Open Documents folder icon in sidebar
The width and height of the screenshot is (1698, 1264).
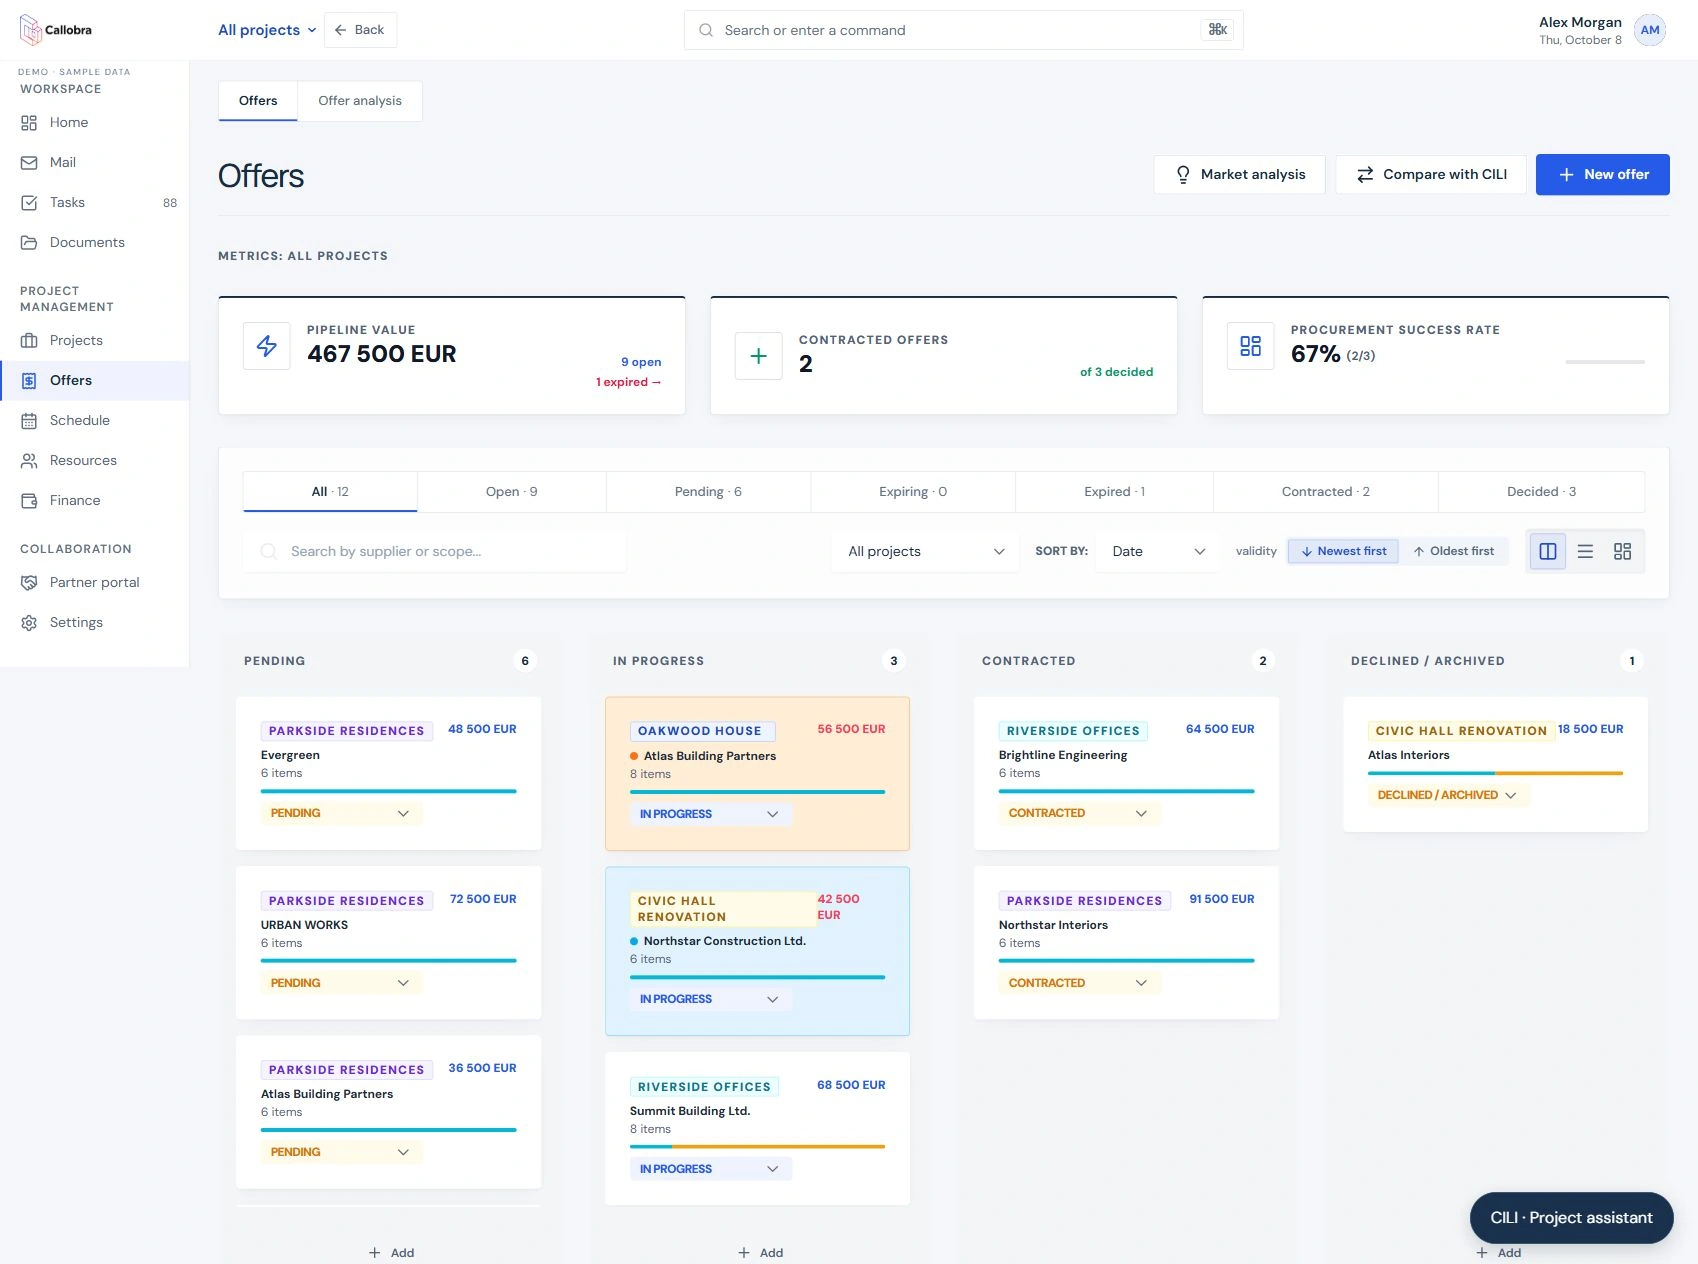coord(29,243)
